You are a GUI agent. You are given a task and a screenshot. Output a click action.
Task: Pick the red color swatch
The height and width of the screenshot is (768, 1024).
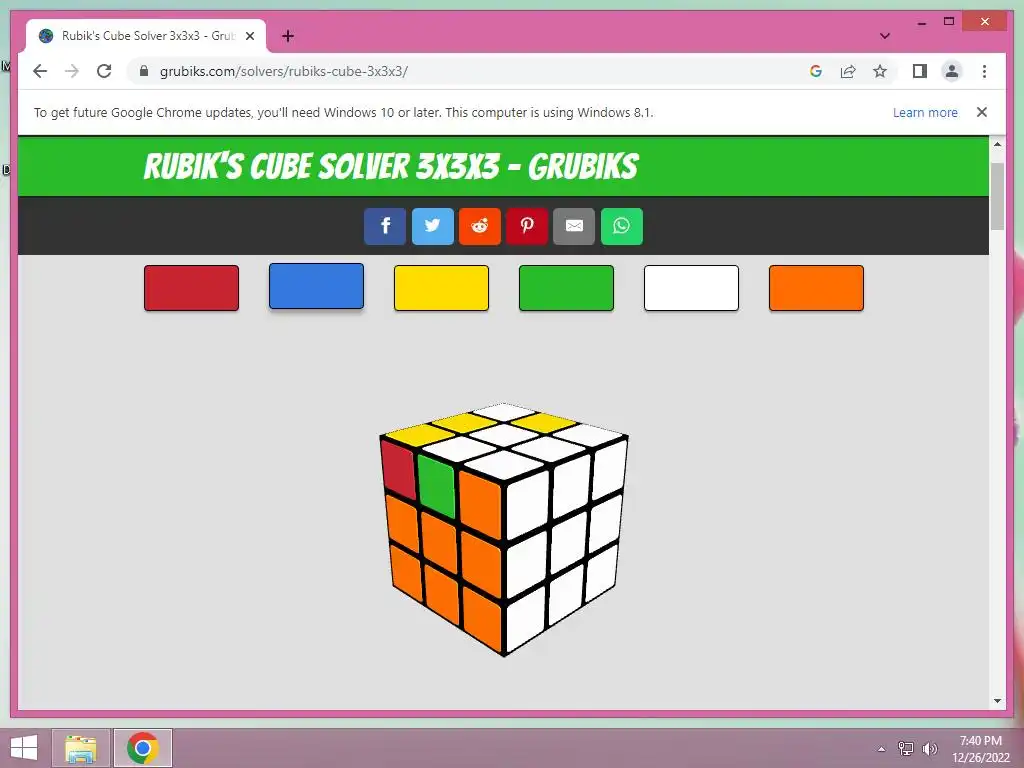191,288
